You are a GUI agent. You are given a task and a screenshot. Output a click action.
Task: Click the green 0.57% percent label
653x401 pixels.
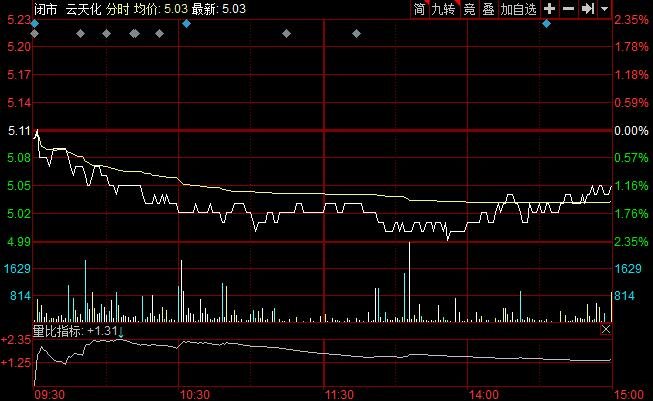tap(631, 158)
